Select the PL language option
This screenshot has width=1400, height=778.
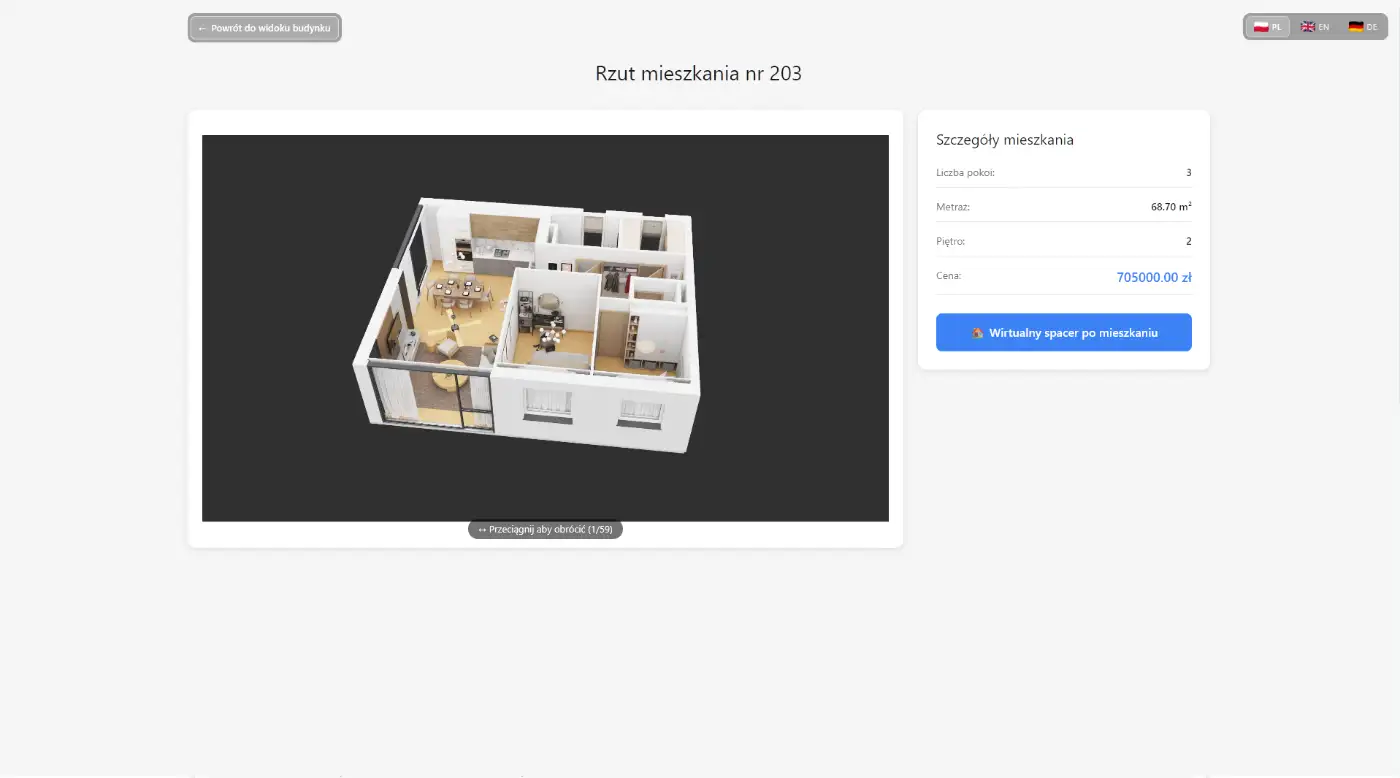(x=1268, y=27)
